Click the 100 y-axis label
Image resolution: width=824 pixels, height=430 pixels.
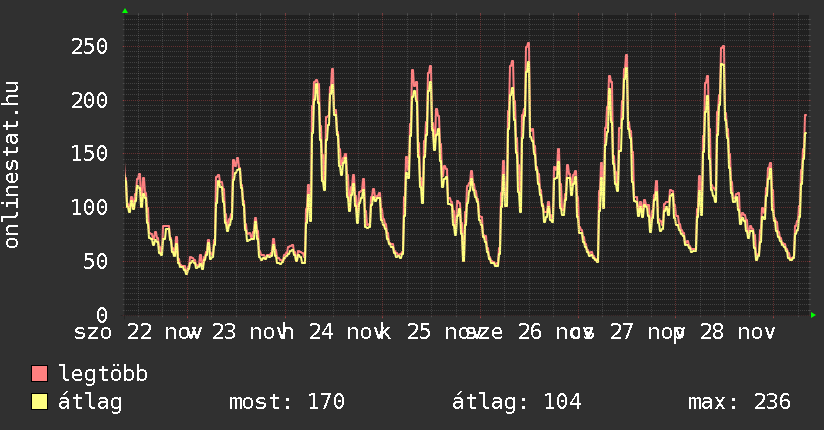tap(89, 207)
